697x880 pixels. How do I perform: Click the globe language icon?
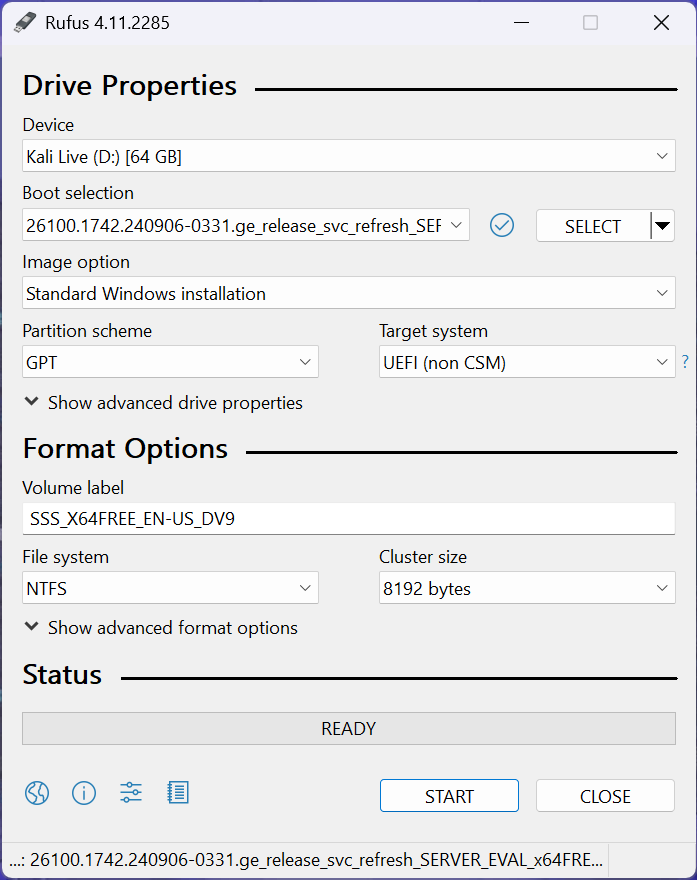(37, 793)
